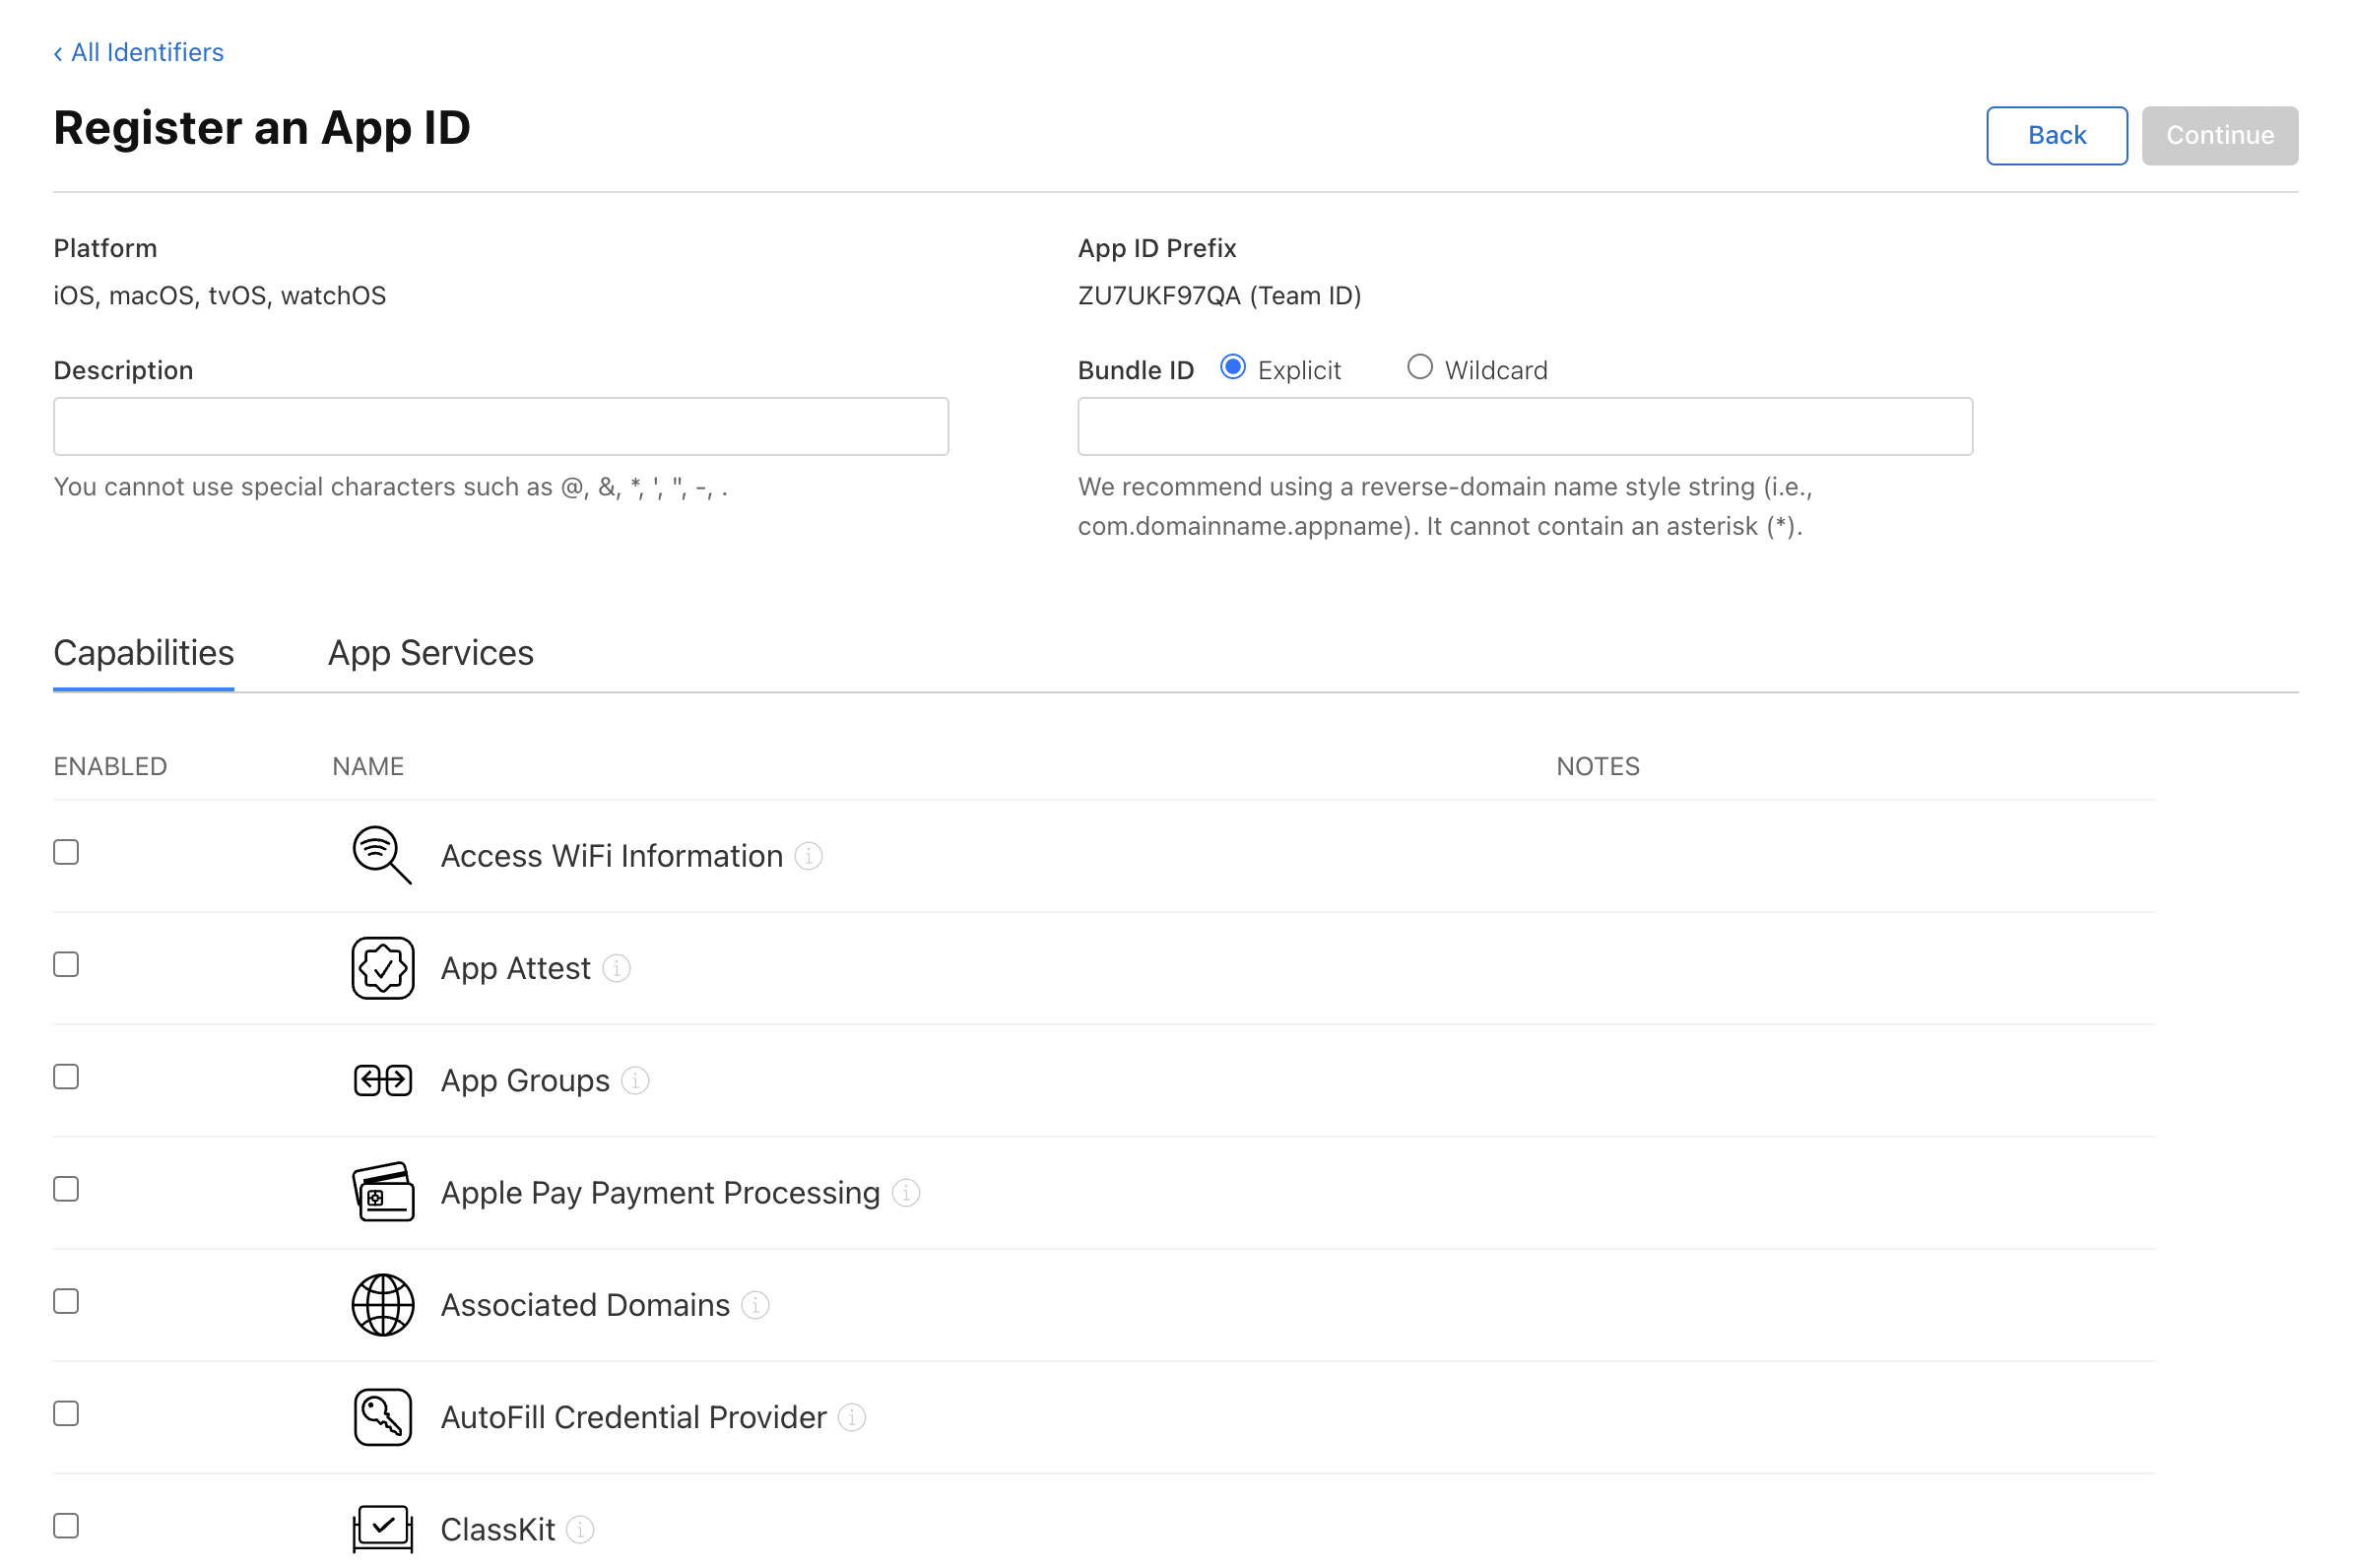
Task: Enable the App Groups checkbox
Action: (x=66, y=1076)
